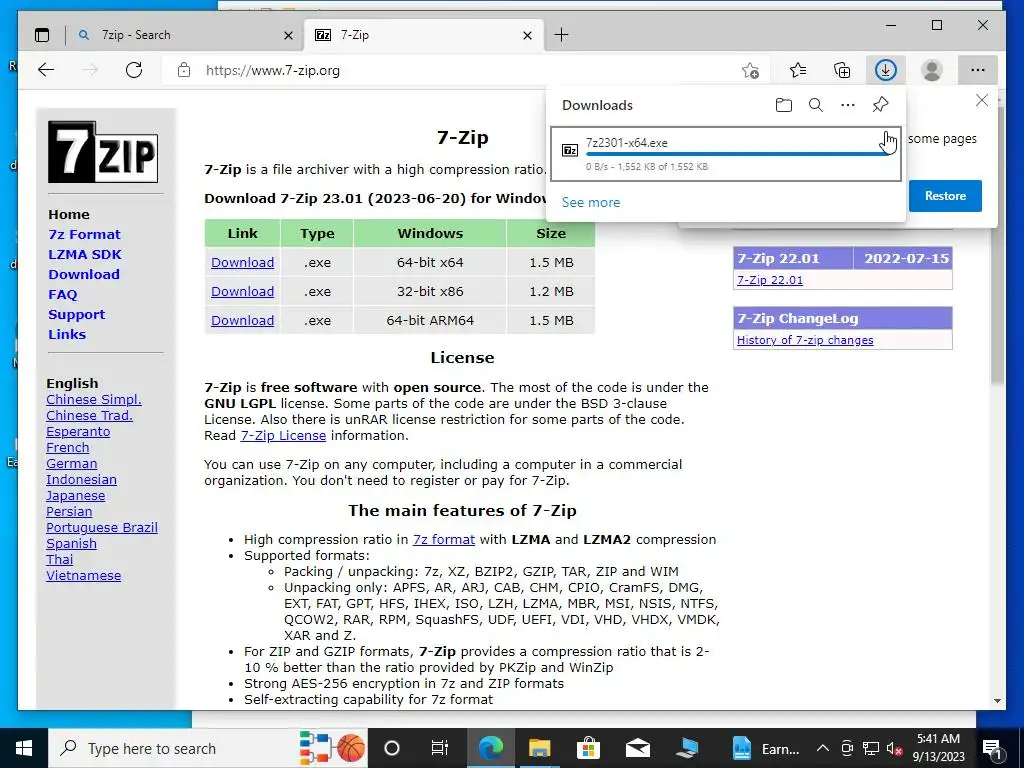
Task: Open the profile avatar icon
Action: pos(931,70)
